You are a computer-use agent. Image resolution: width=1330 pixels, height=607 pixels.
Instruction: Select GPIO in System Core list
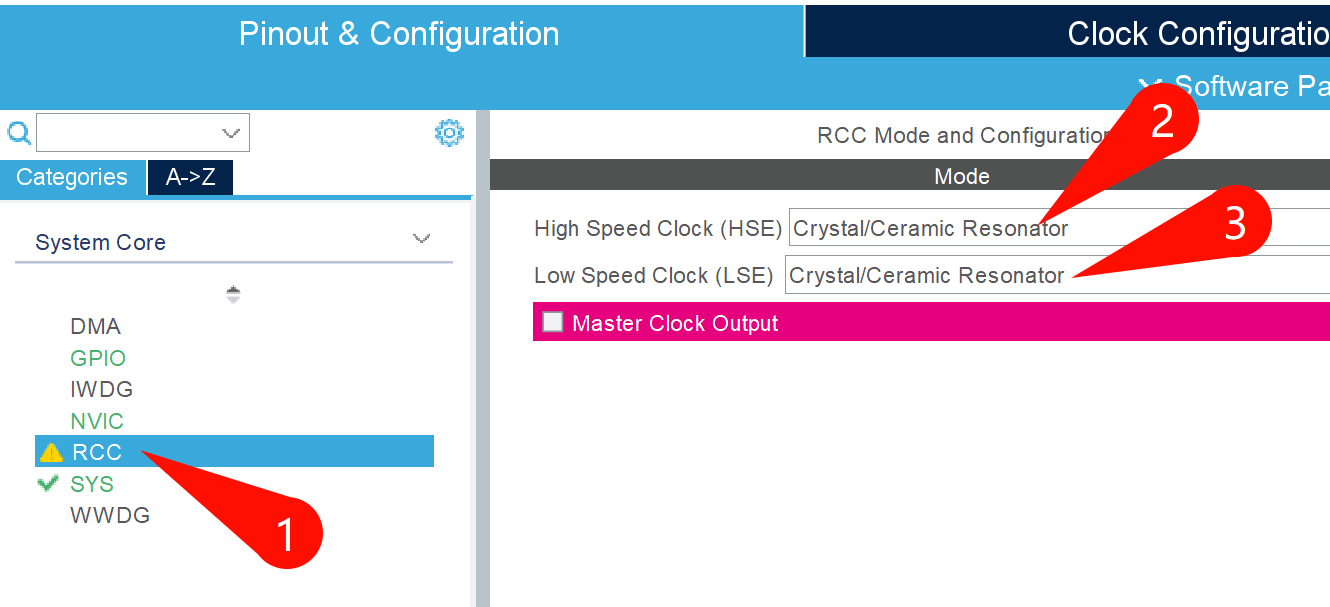coord(98,358)
